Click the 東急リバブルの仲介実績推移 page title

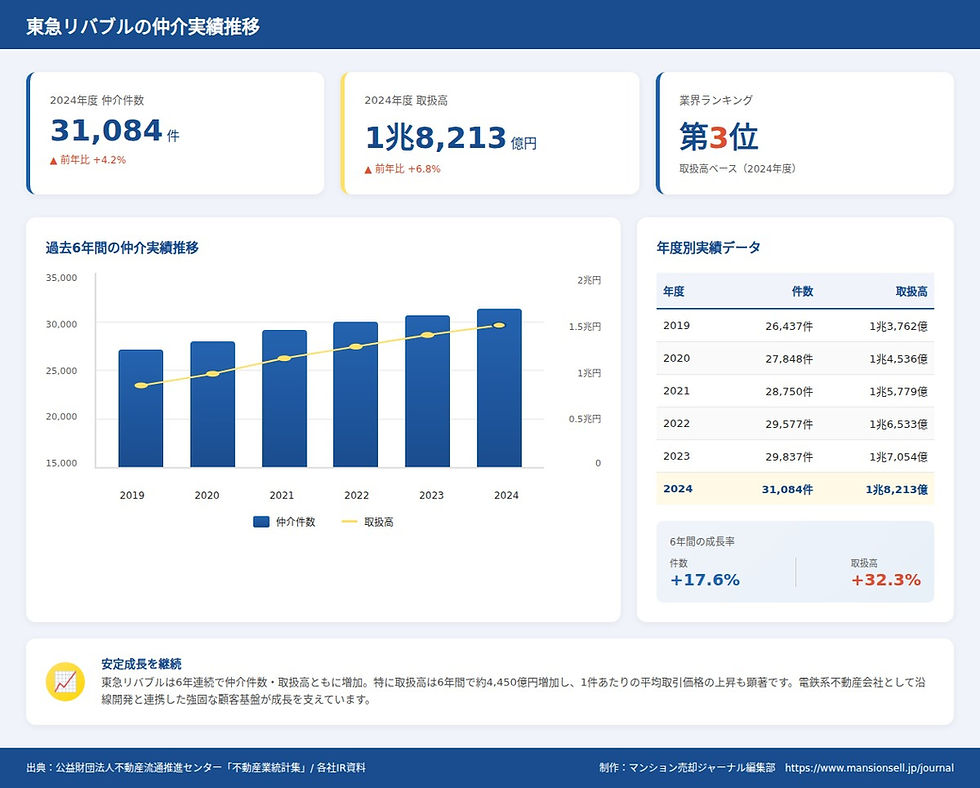[142, 26]
